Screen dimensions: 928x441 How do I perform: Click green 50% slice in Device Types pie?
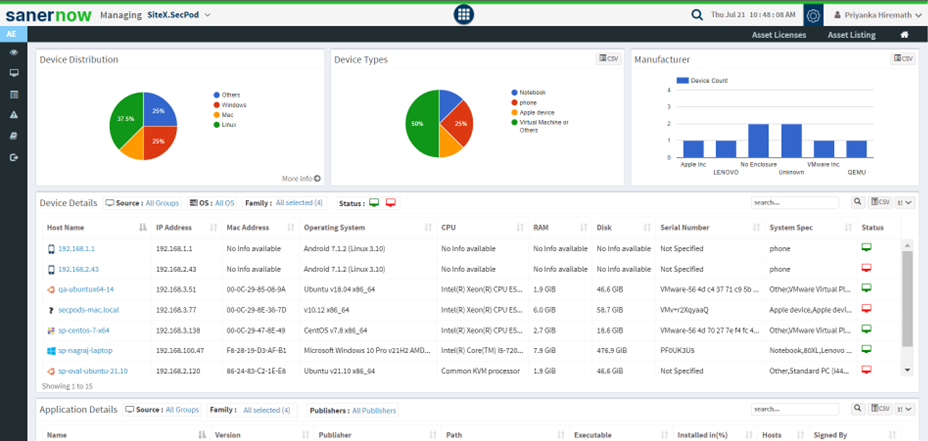422,124
